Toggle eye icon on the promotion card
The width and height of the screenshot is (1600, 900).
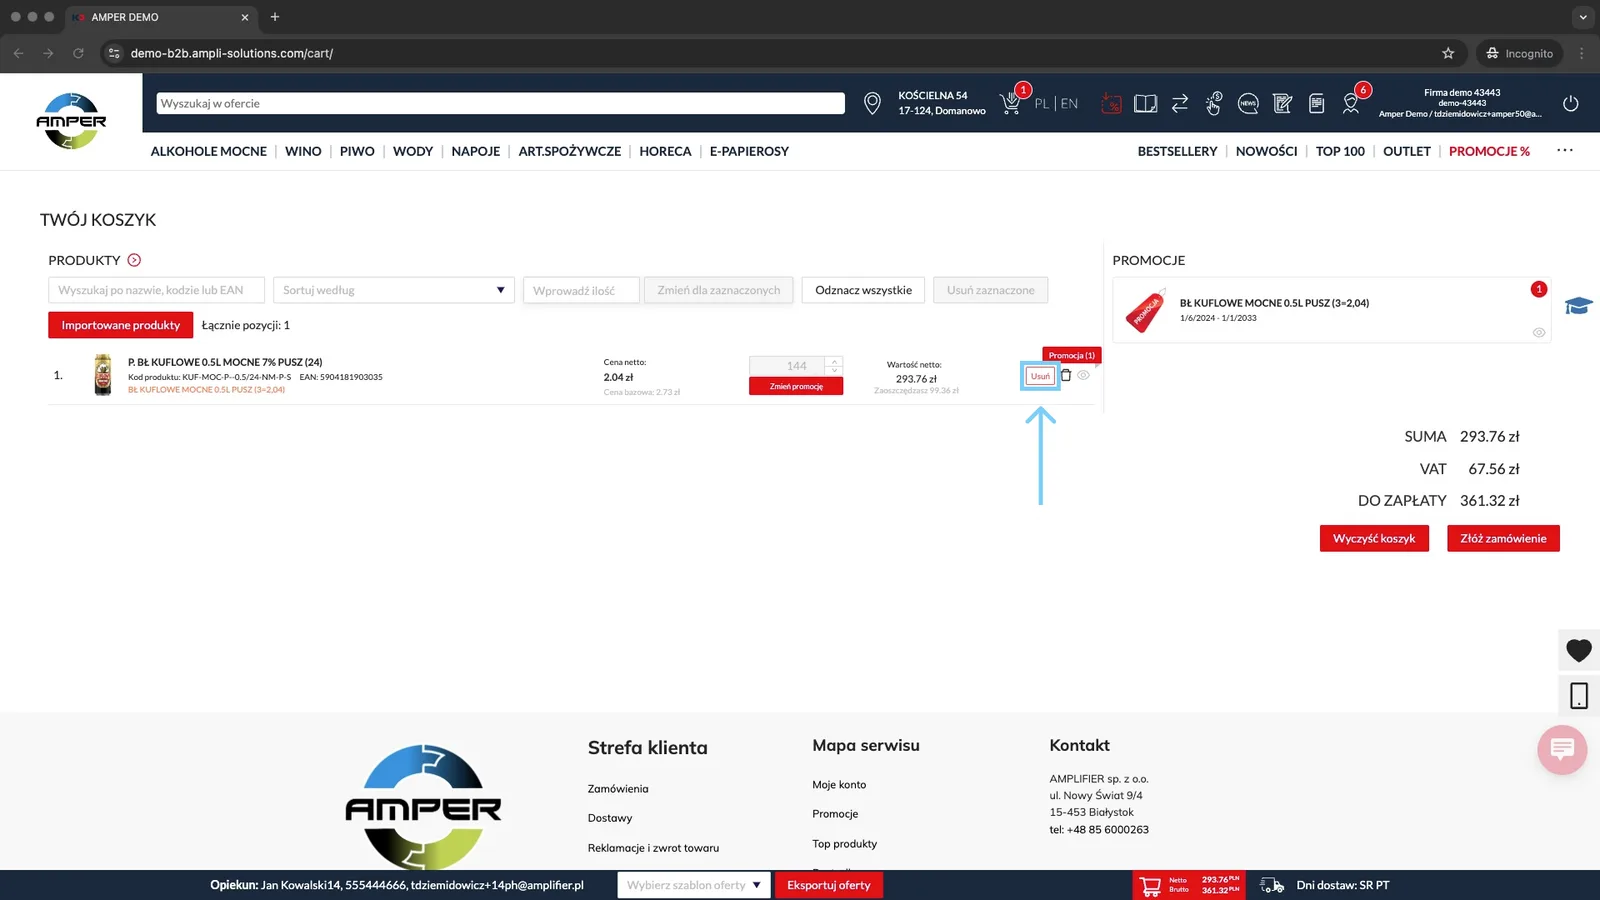(x=1539, y=333)
